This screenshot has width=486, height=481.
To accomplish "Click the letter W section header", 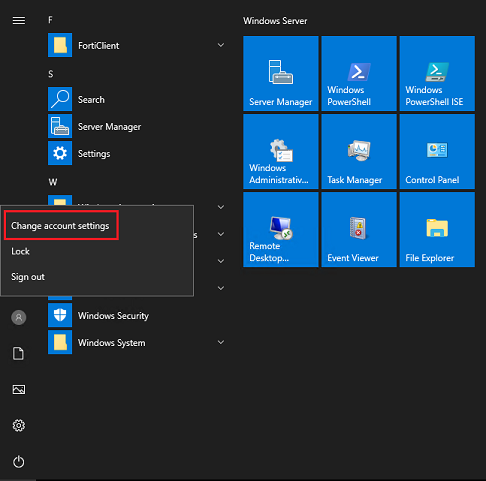I will (x=53, y=182).
